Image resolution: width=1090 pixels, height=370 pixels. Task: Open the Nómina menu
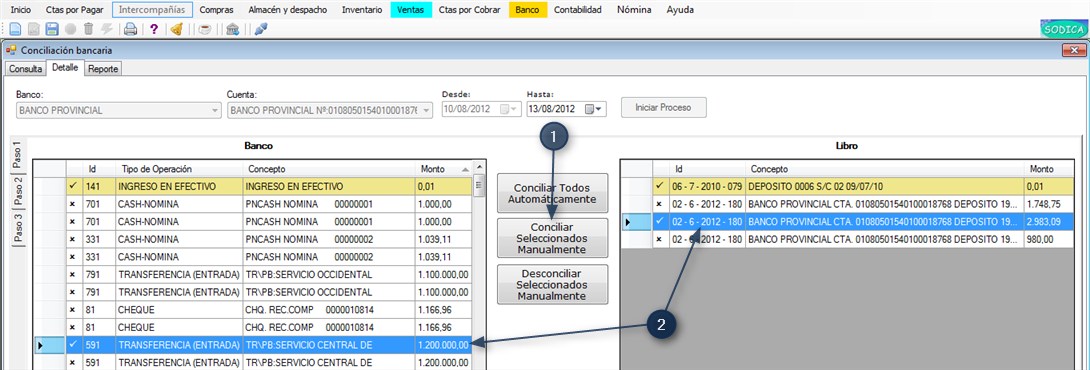click(634, 10)
